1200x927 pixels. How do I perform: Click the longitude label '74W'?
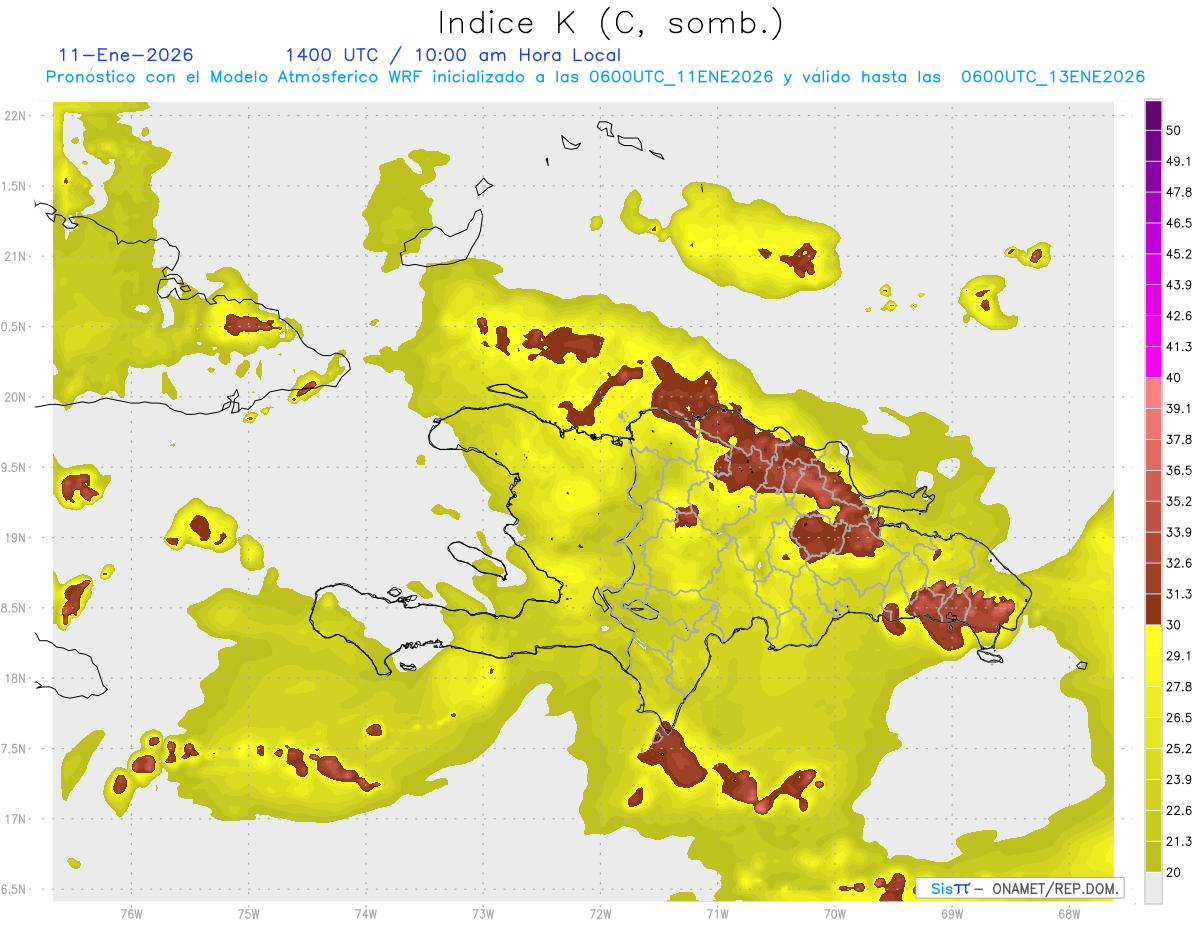click(x=366, y=913)
